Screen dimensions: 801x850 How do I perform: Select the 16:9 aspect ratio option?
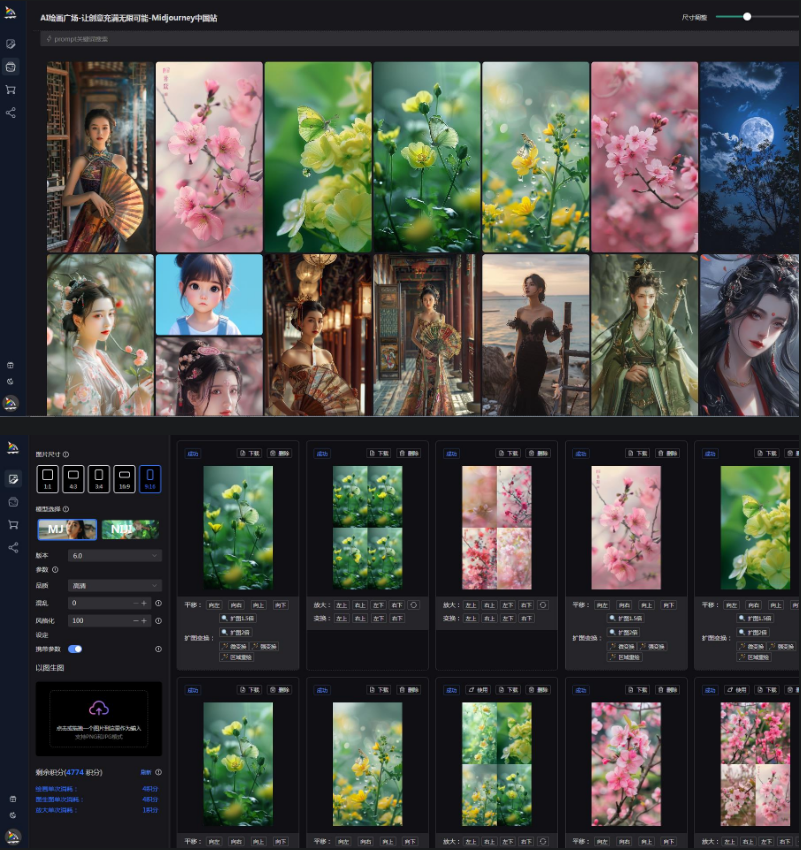pyautogui.click(x=124, y=477)
